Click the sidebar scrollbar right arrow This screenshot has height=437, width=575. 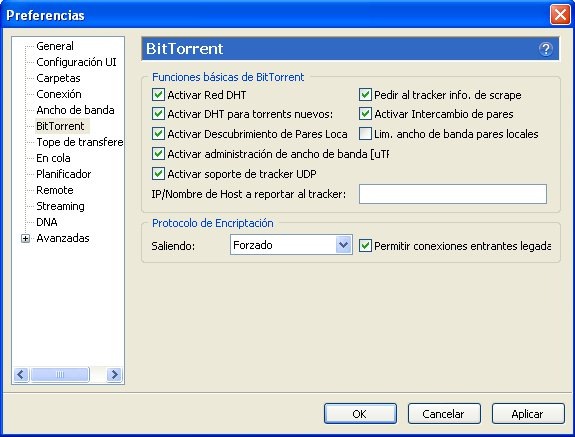[114, 374]
